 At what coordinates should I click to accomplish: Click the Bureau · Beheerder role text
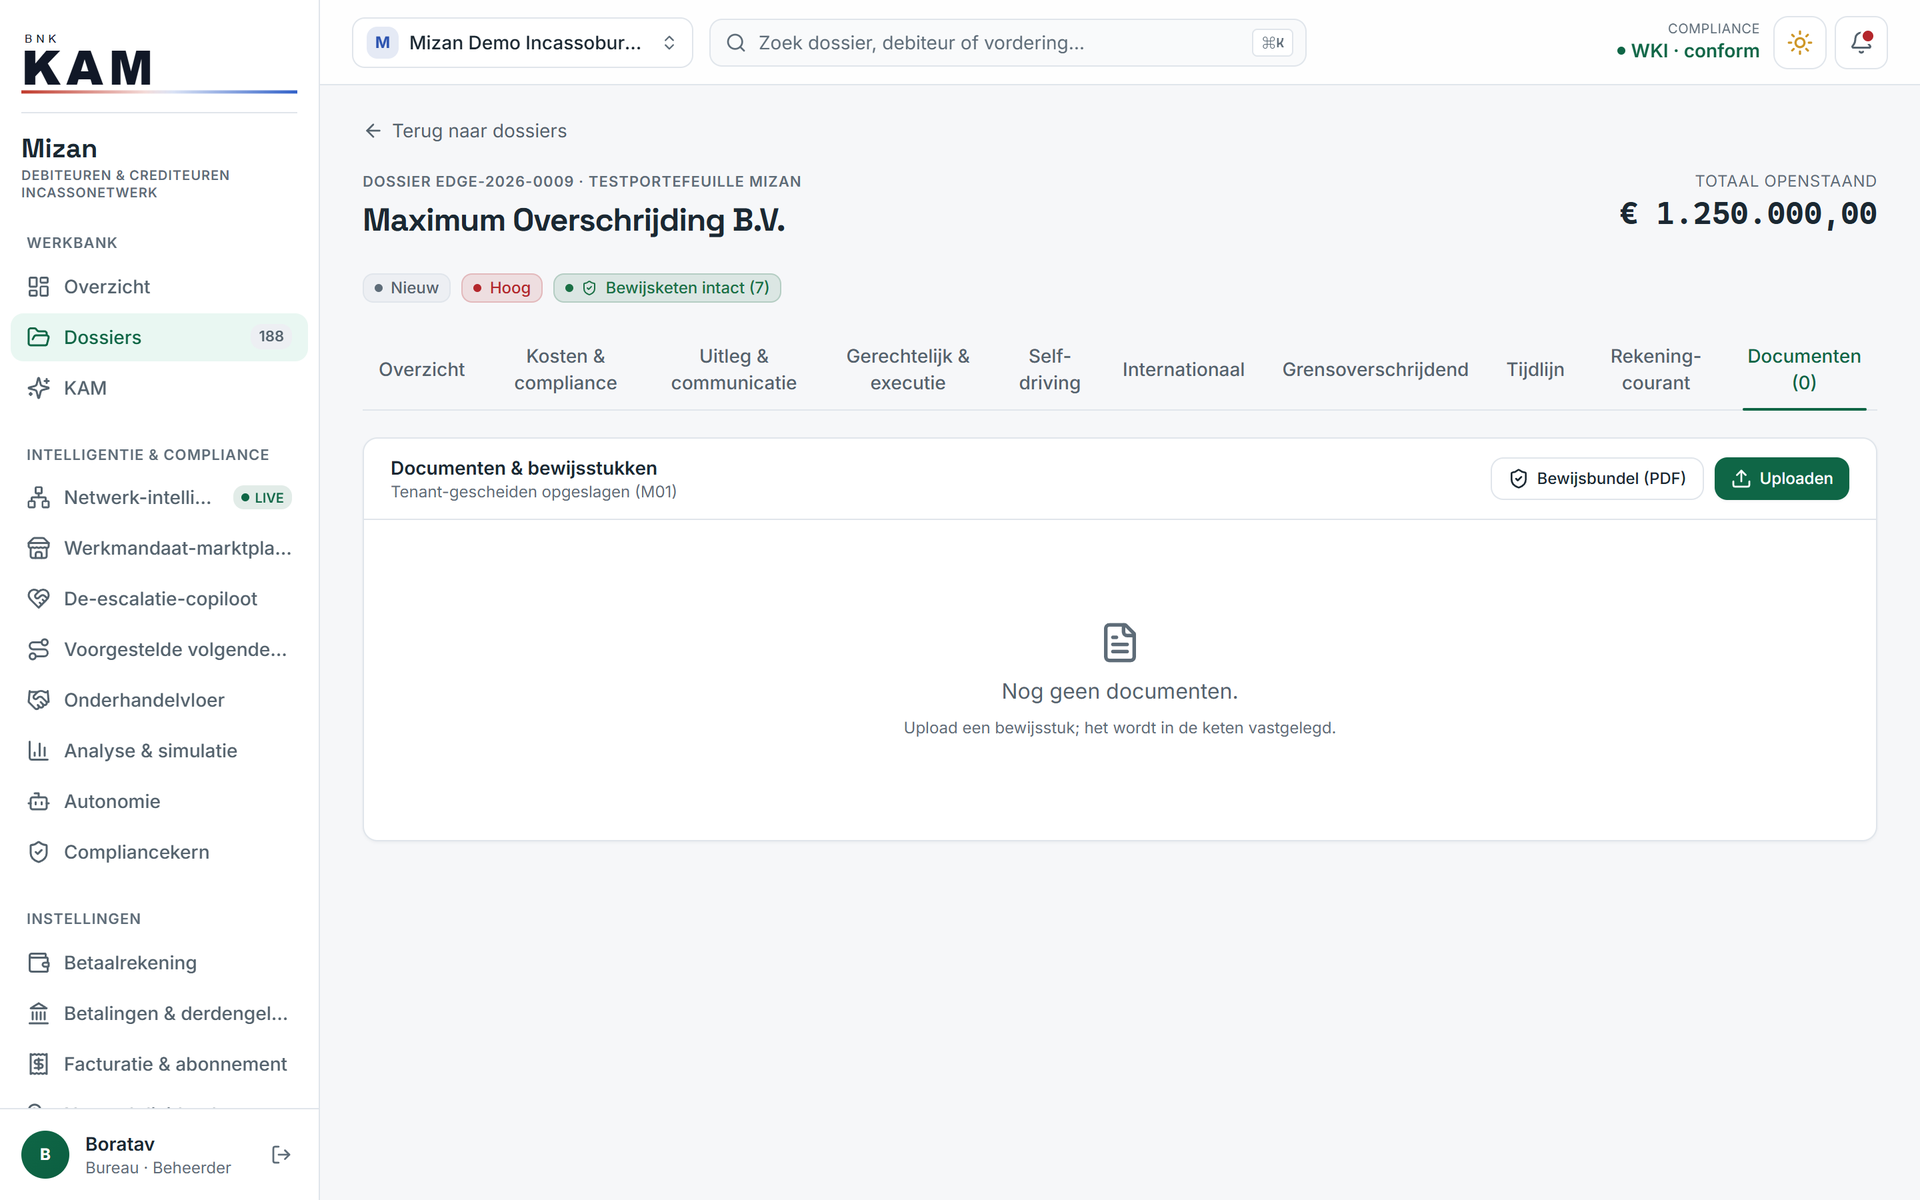pyautogui.click(x=158, y=1168)
